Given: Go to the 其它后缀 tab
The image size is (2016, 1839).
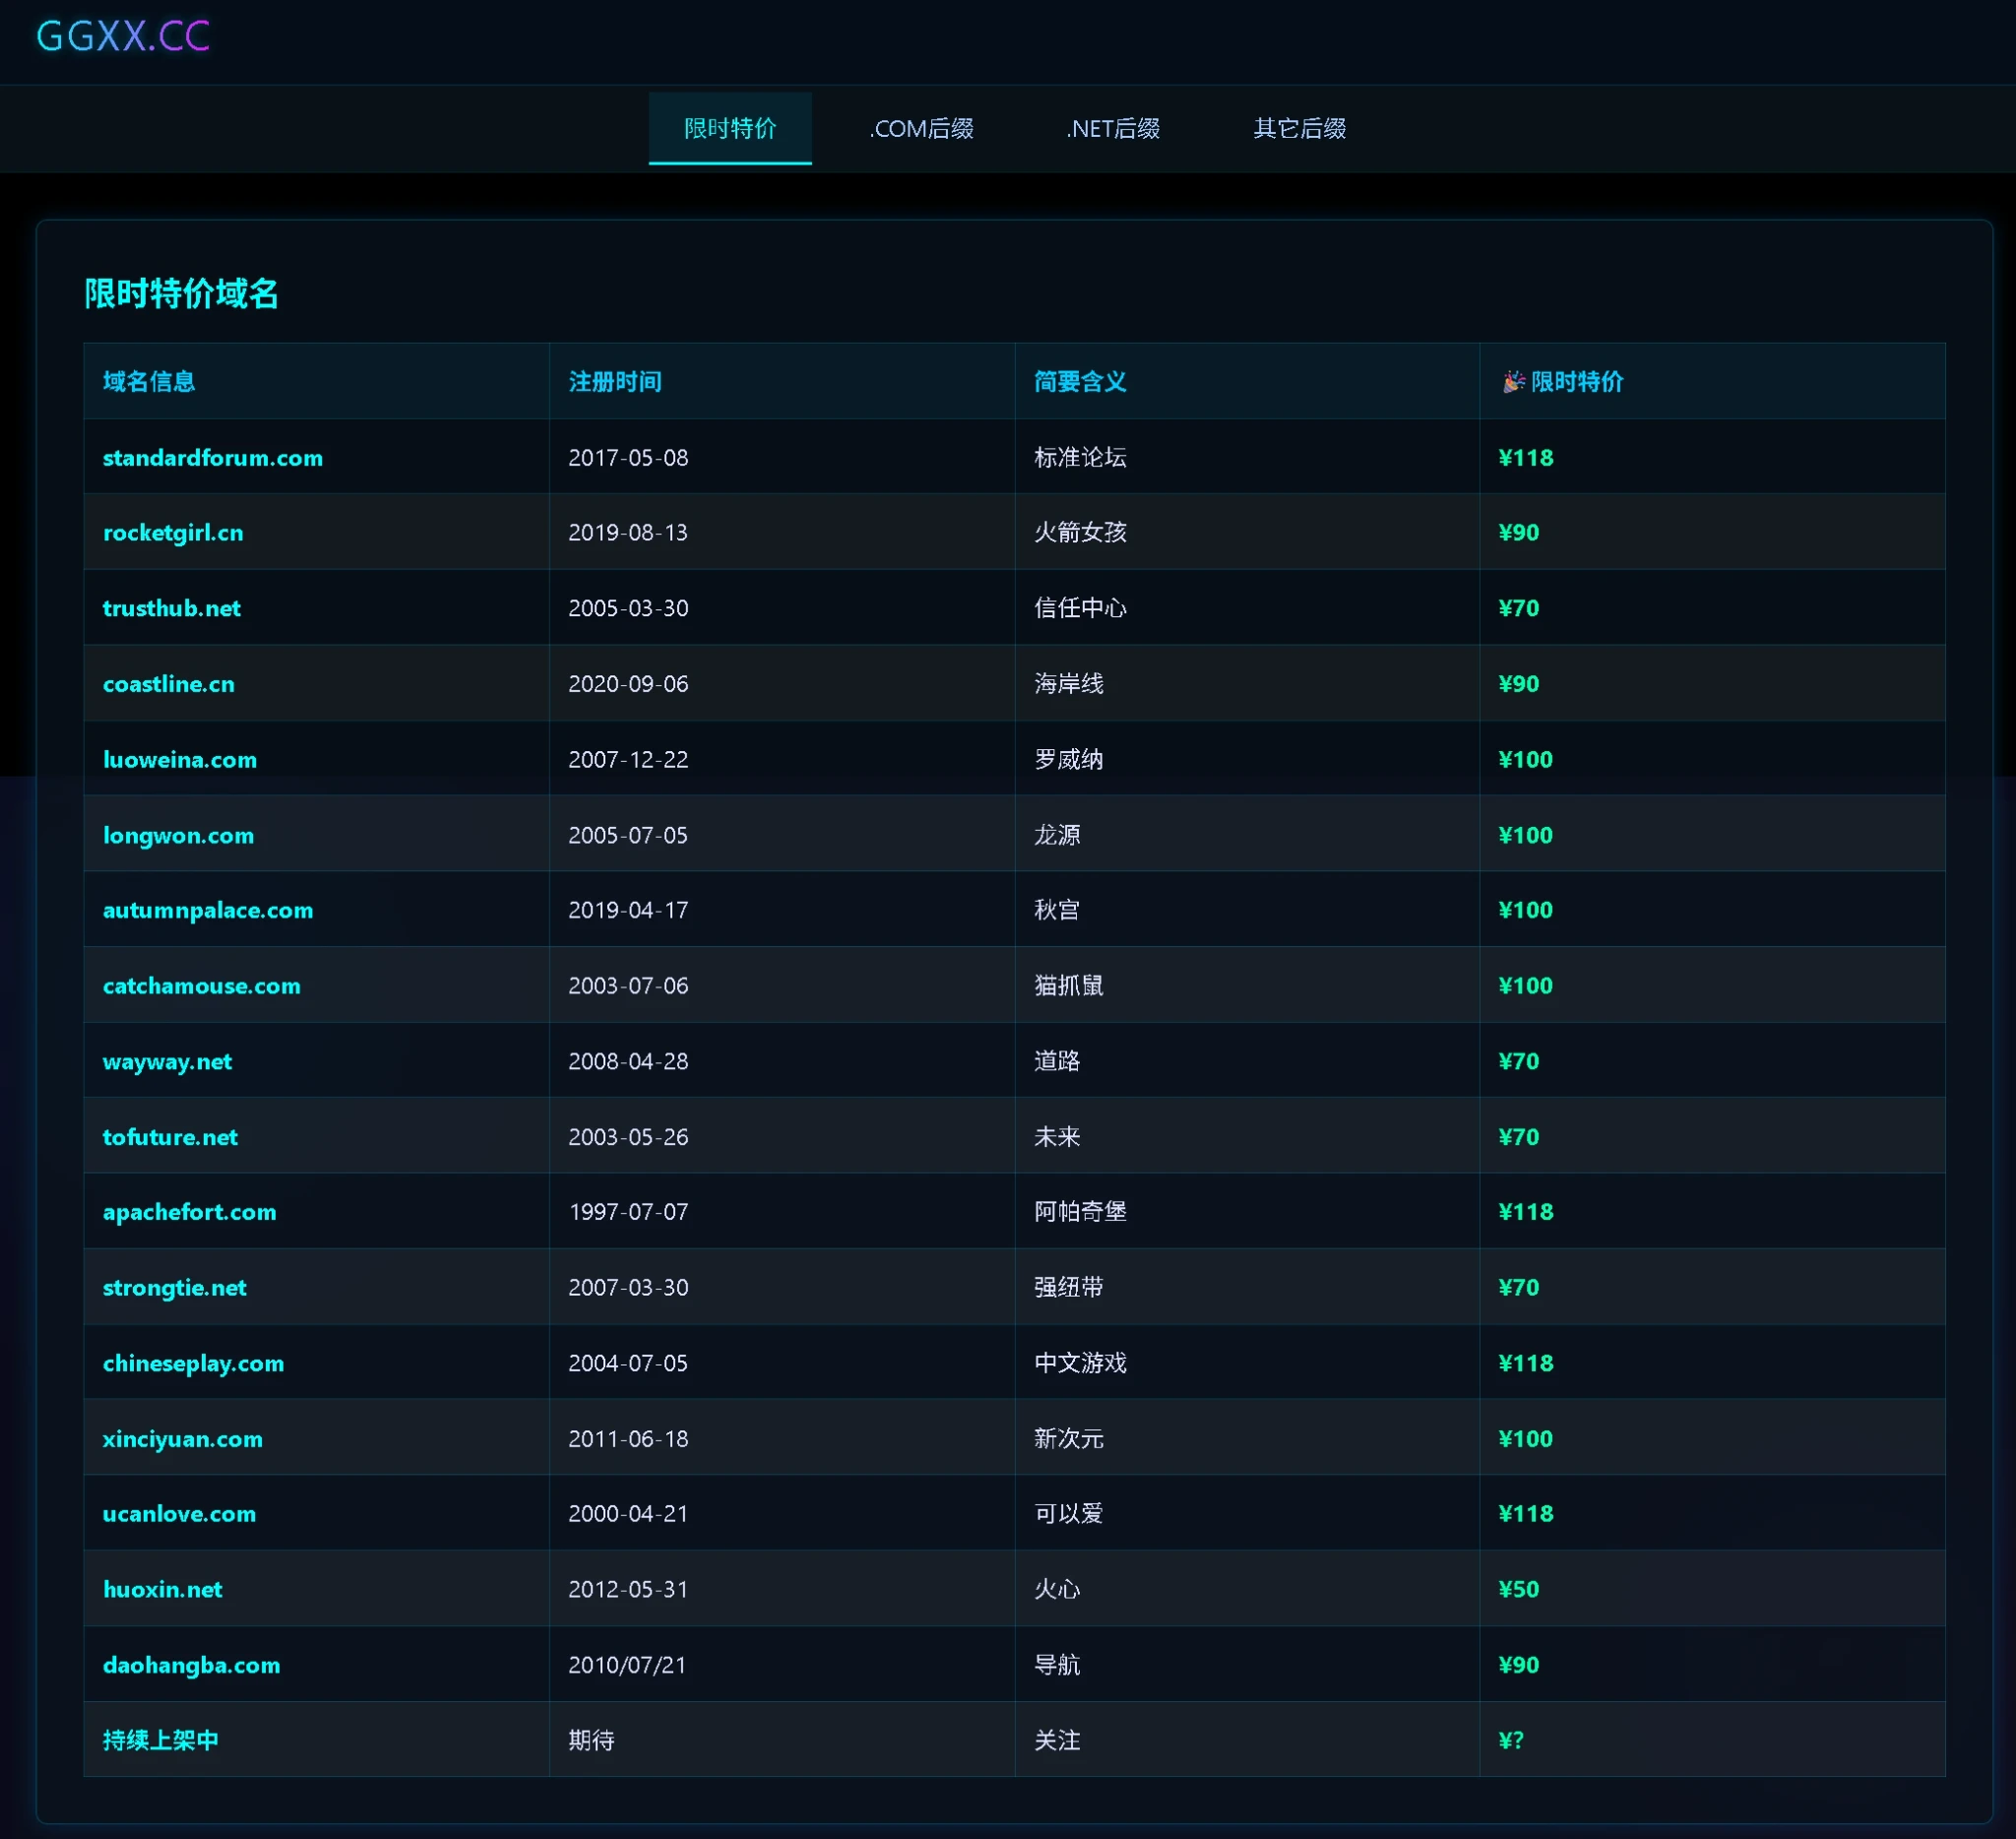Looking at the screenshot, I should pyautogui.click(x=1299, y=128).
